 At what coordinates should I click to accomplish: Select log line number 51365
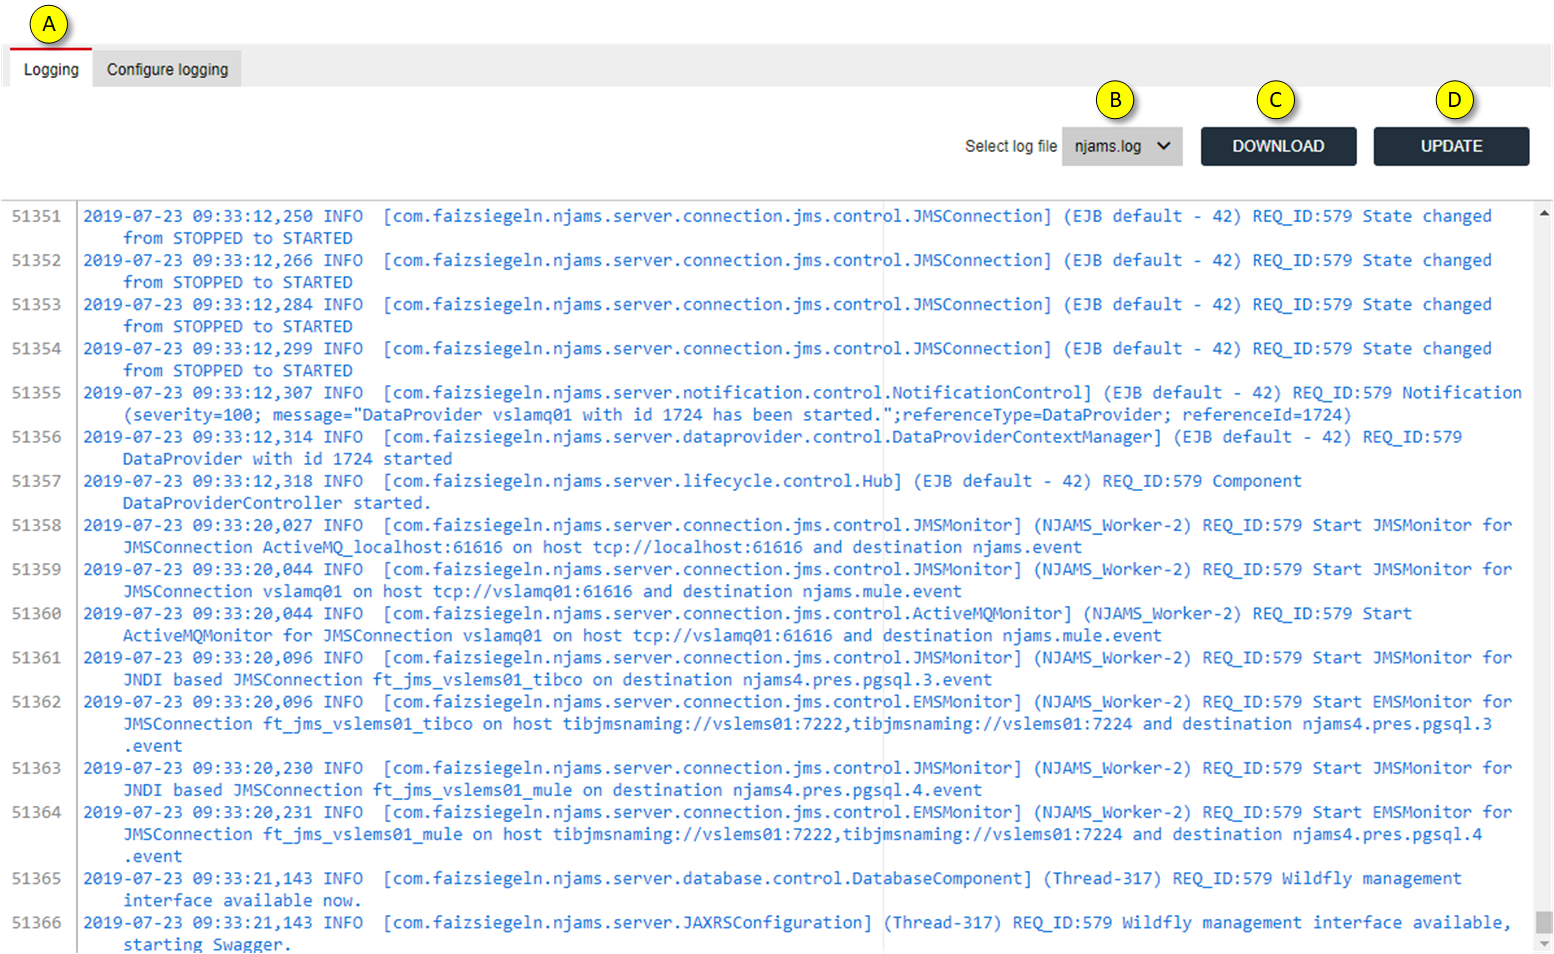click(37, 878)
